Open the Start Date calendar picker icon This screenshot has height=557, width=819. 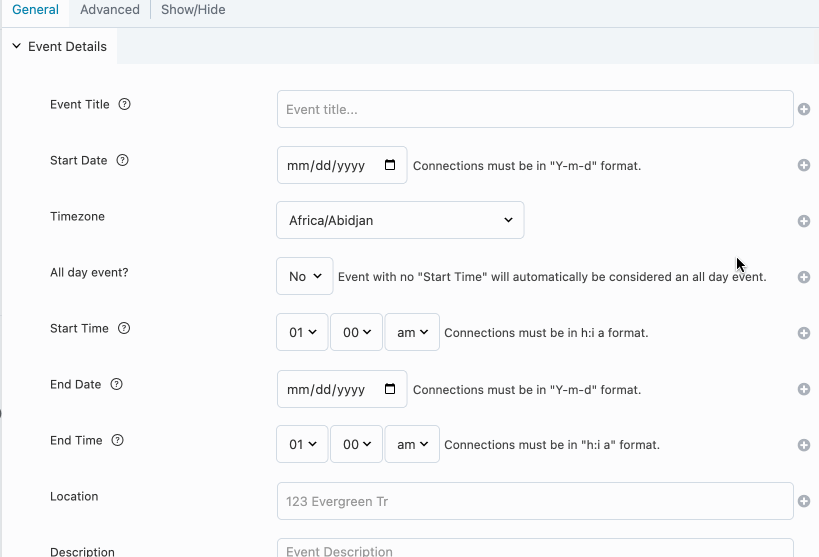(390, 165)
